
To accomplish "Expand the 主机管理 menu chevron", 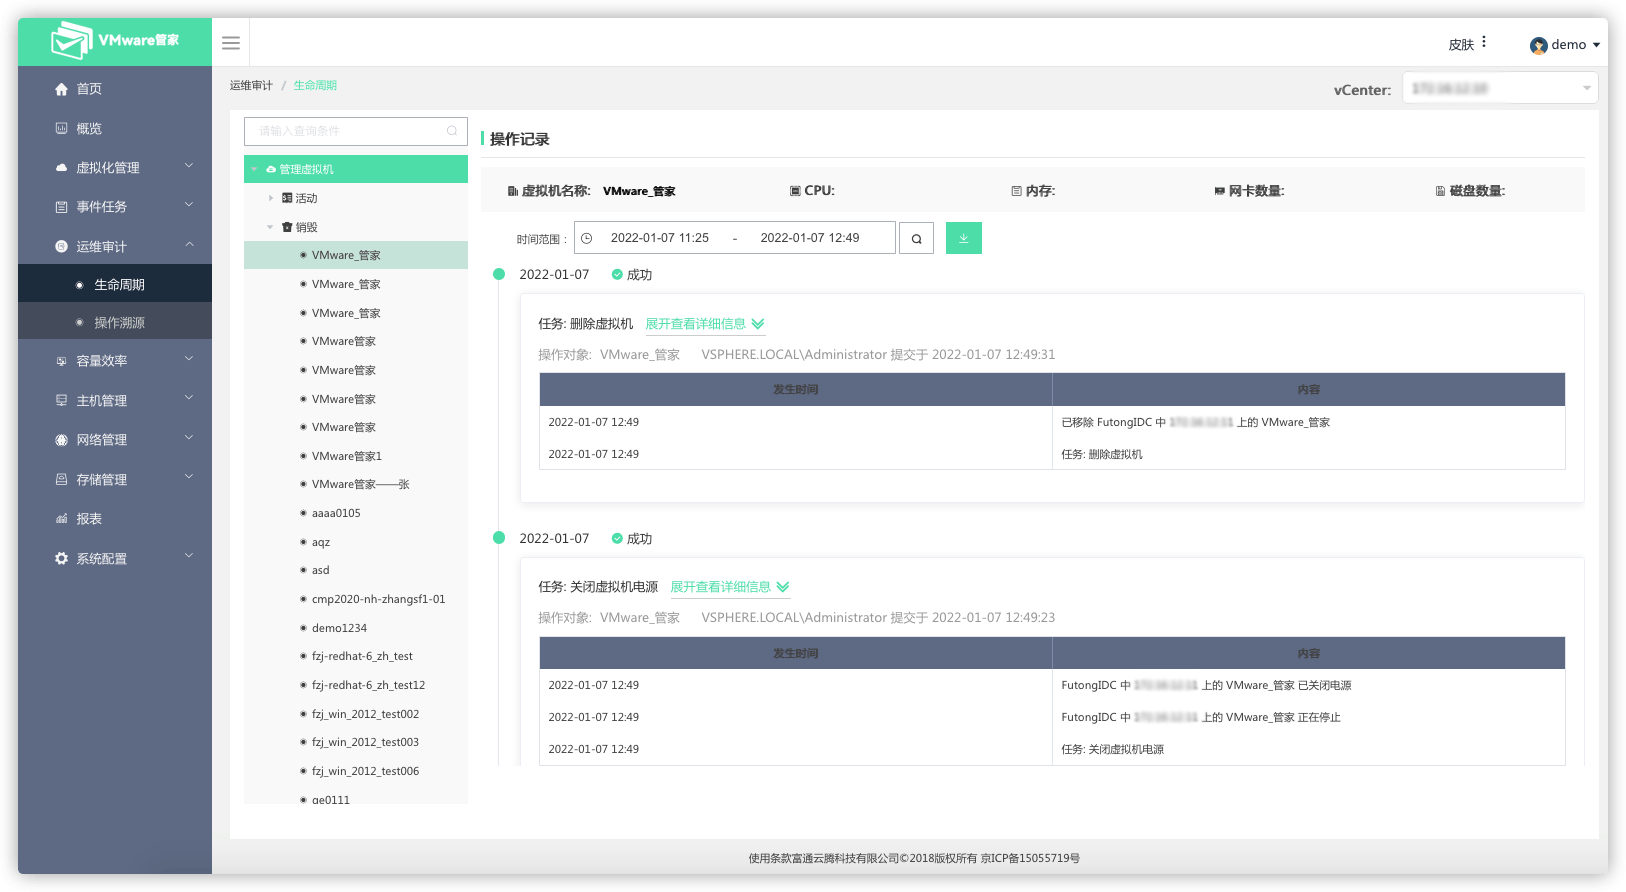I will (189, 398).
